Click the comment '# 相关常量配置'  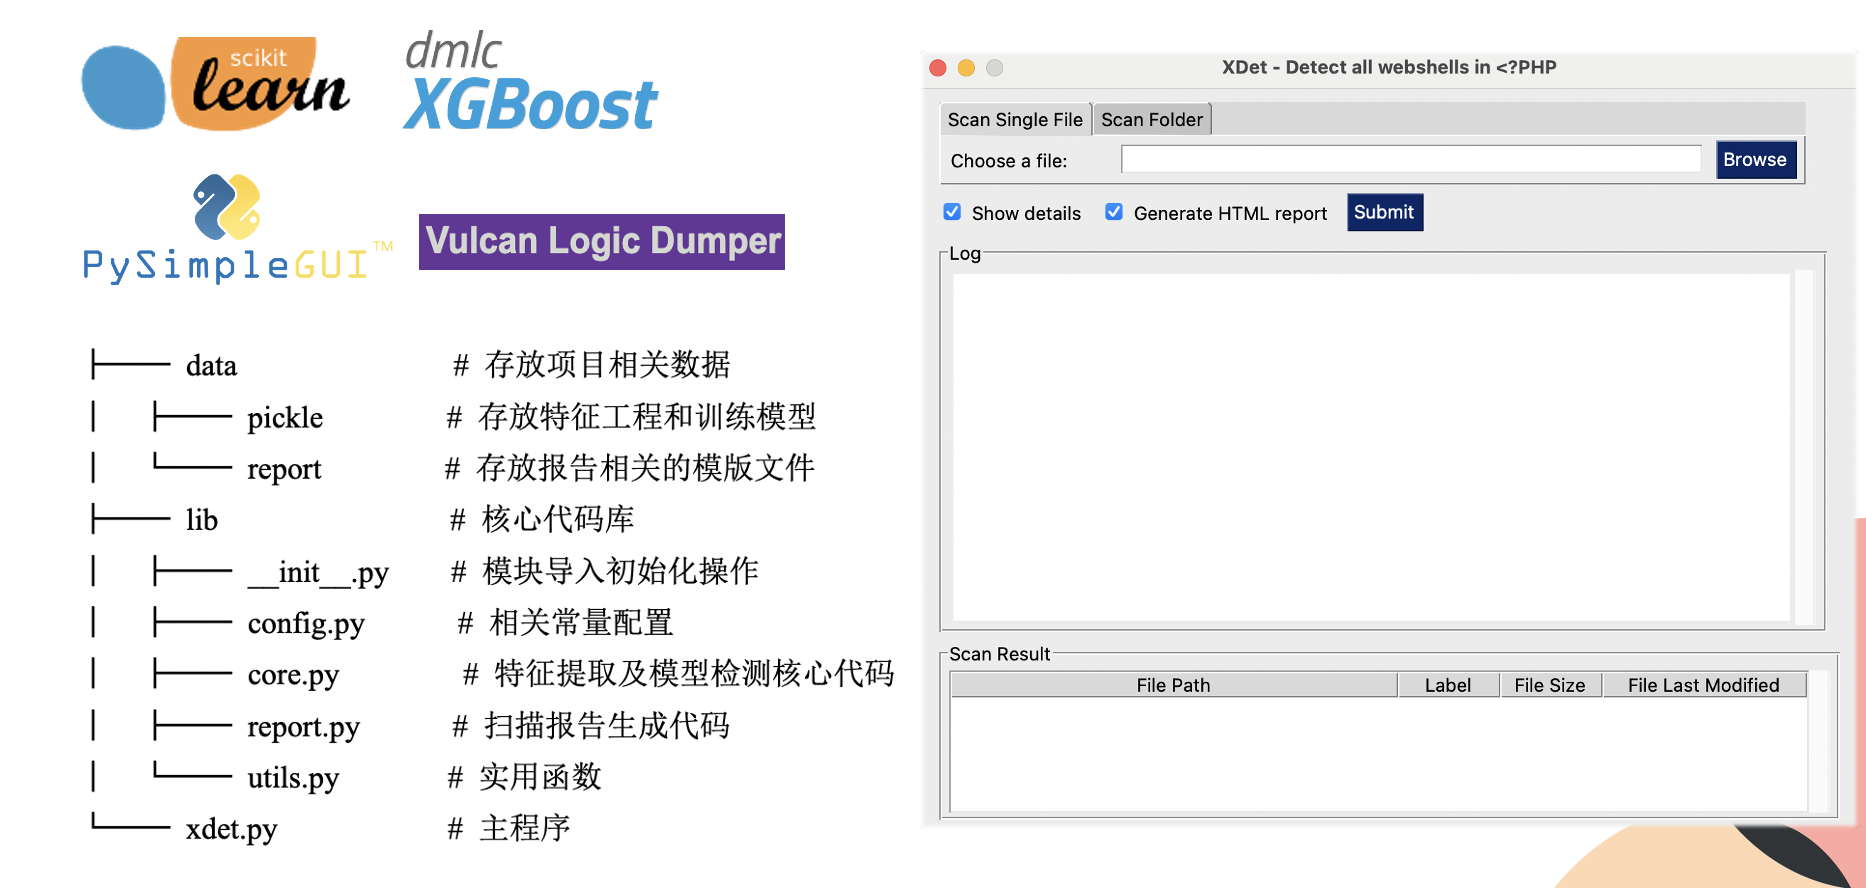pyautogui.click(x=565, y=623)
